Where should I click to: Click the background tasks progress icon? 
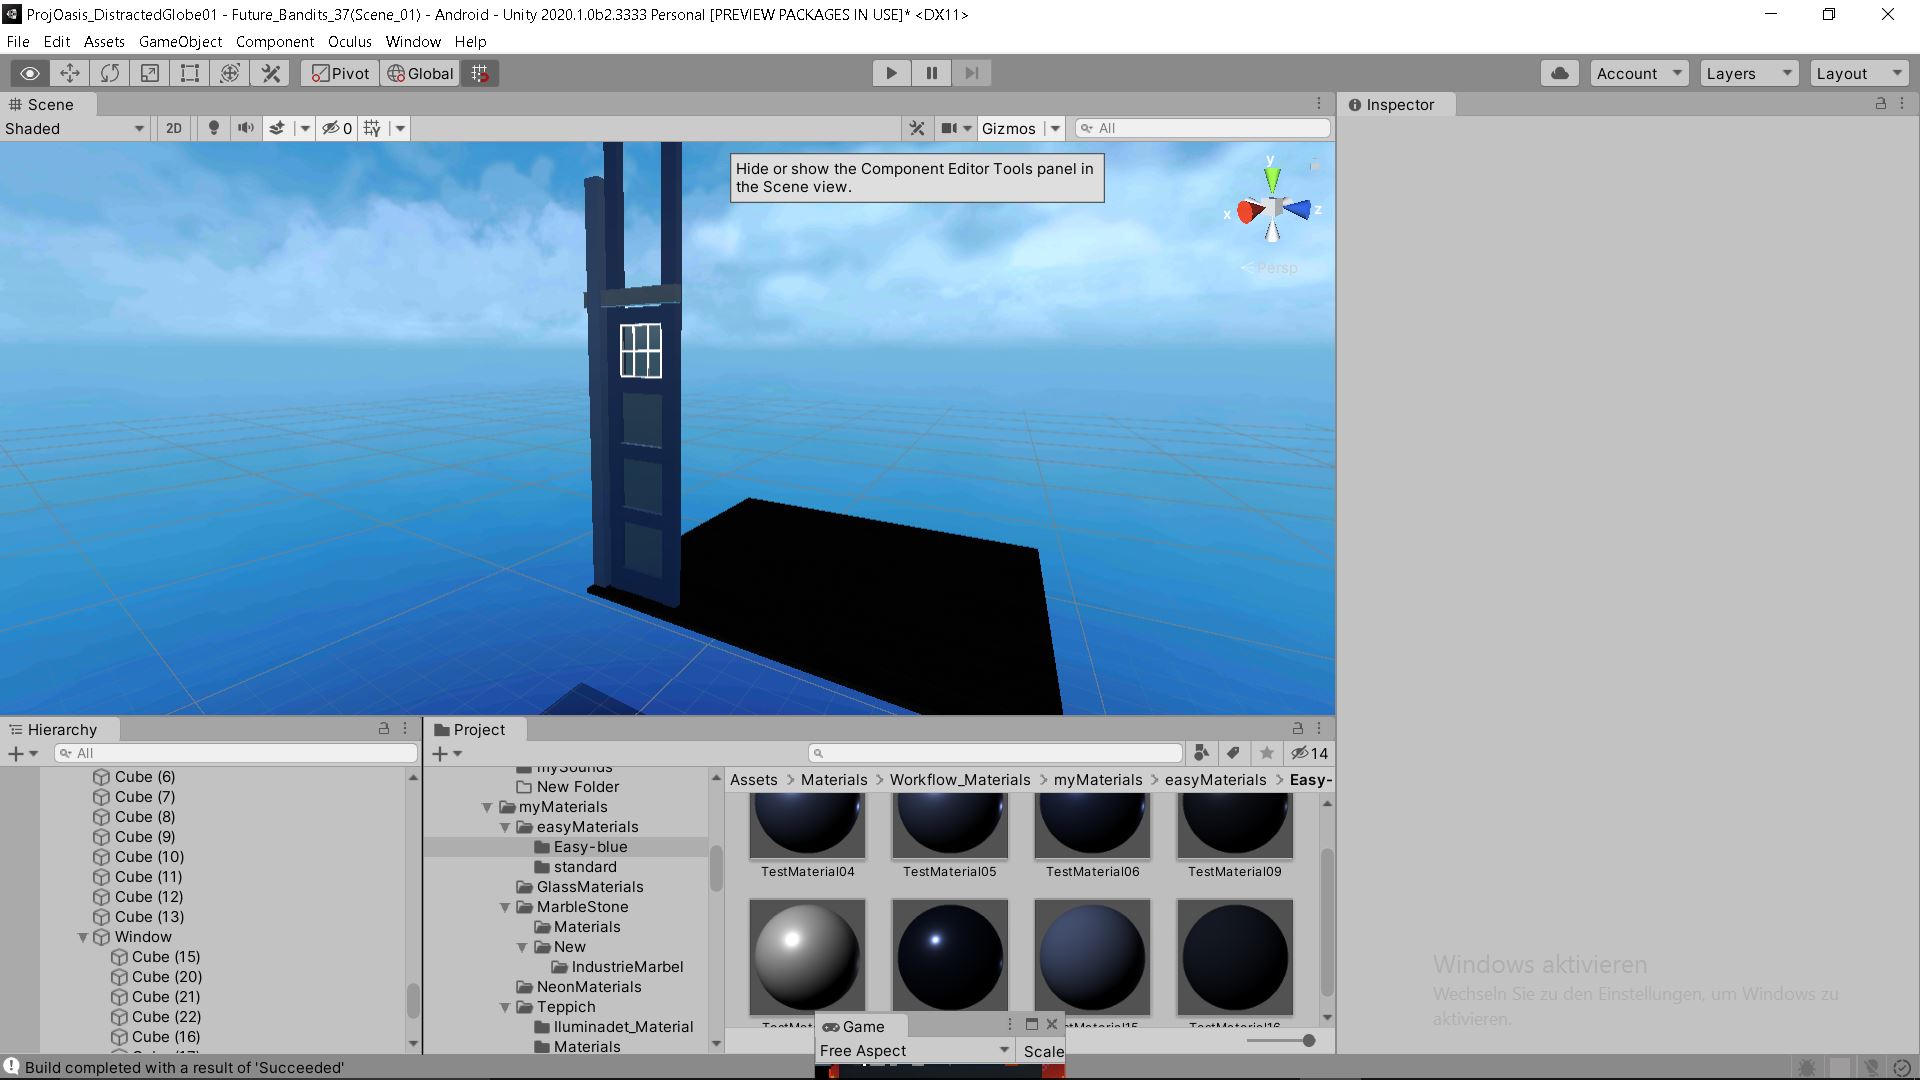[1901, 1067]
